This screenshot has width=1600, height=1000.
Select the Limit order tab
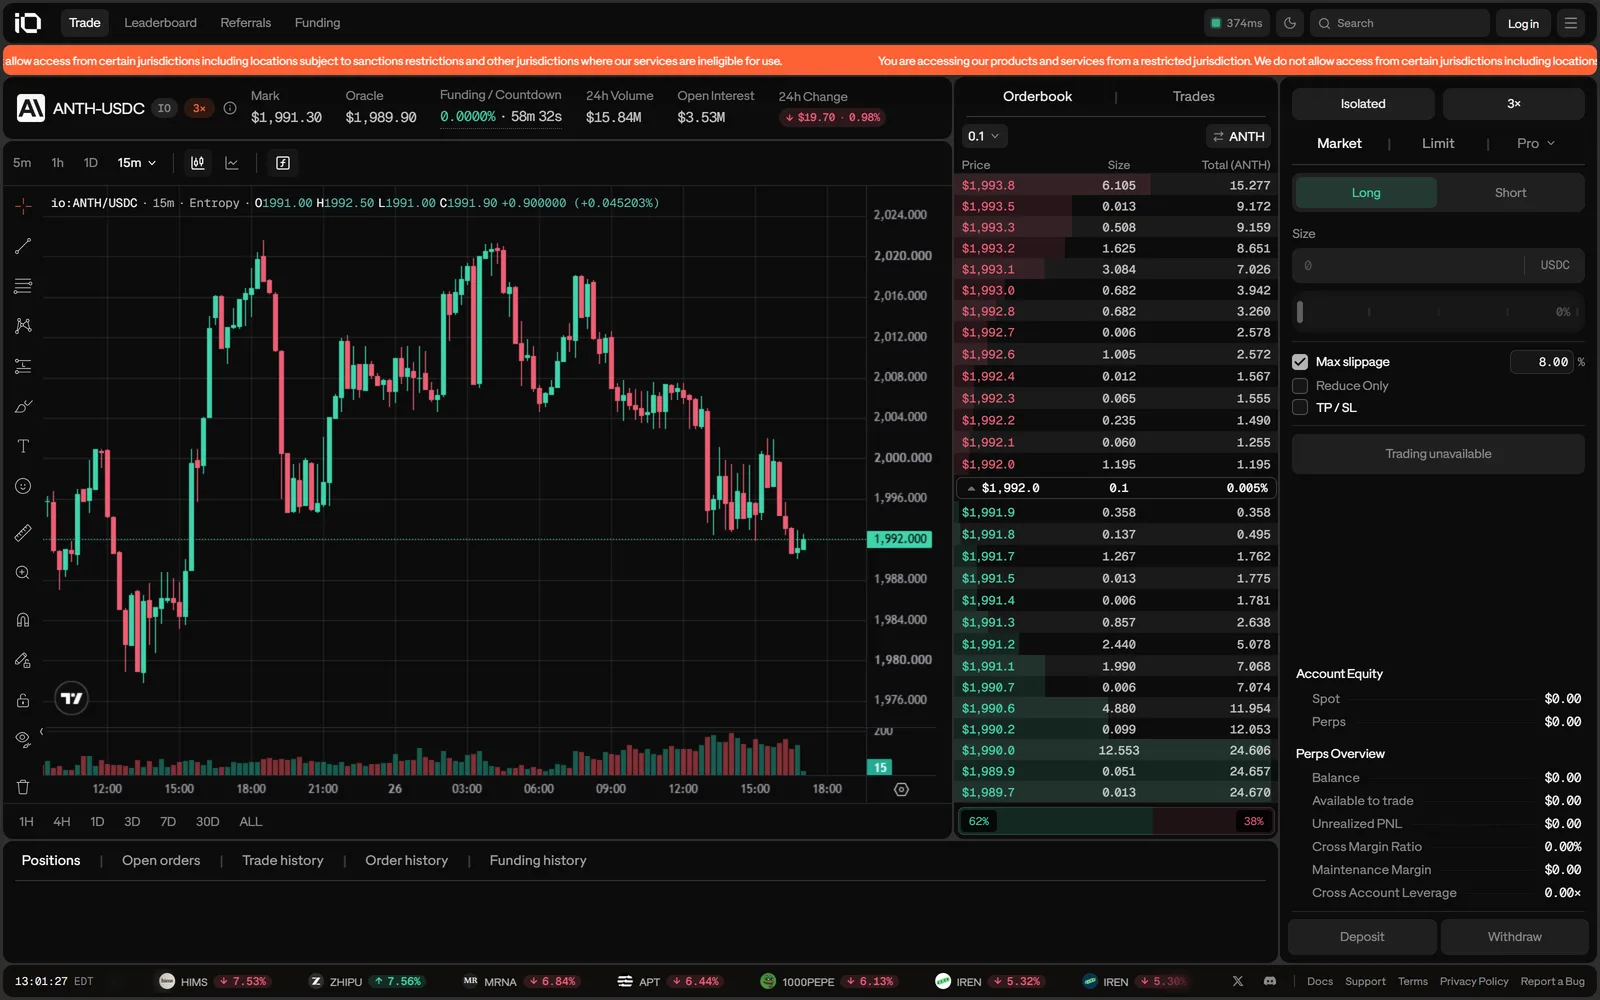coord(1438,144)
